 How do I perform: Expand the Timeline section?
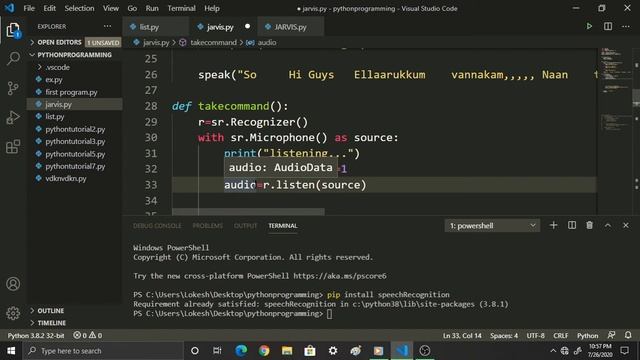coord(51,323)
